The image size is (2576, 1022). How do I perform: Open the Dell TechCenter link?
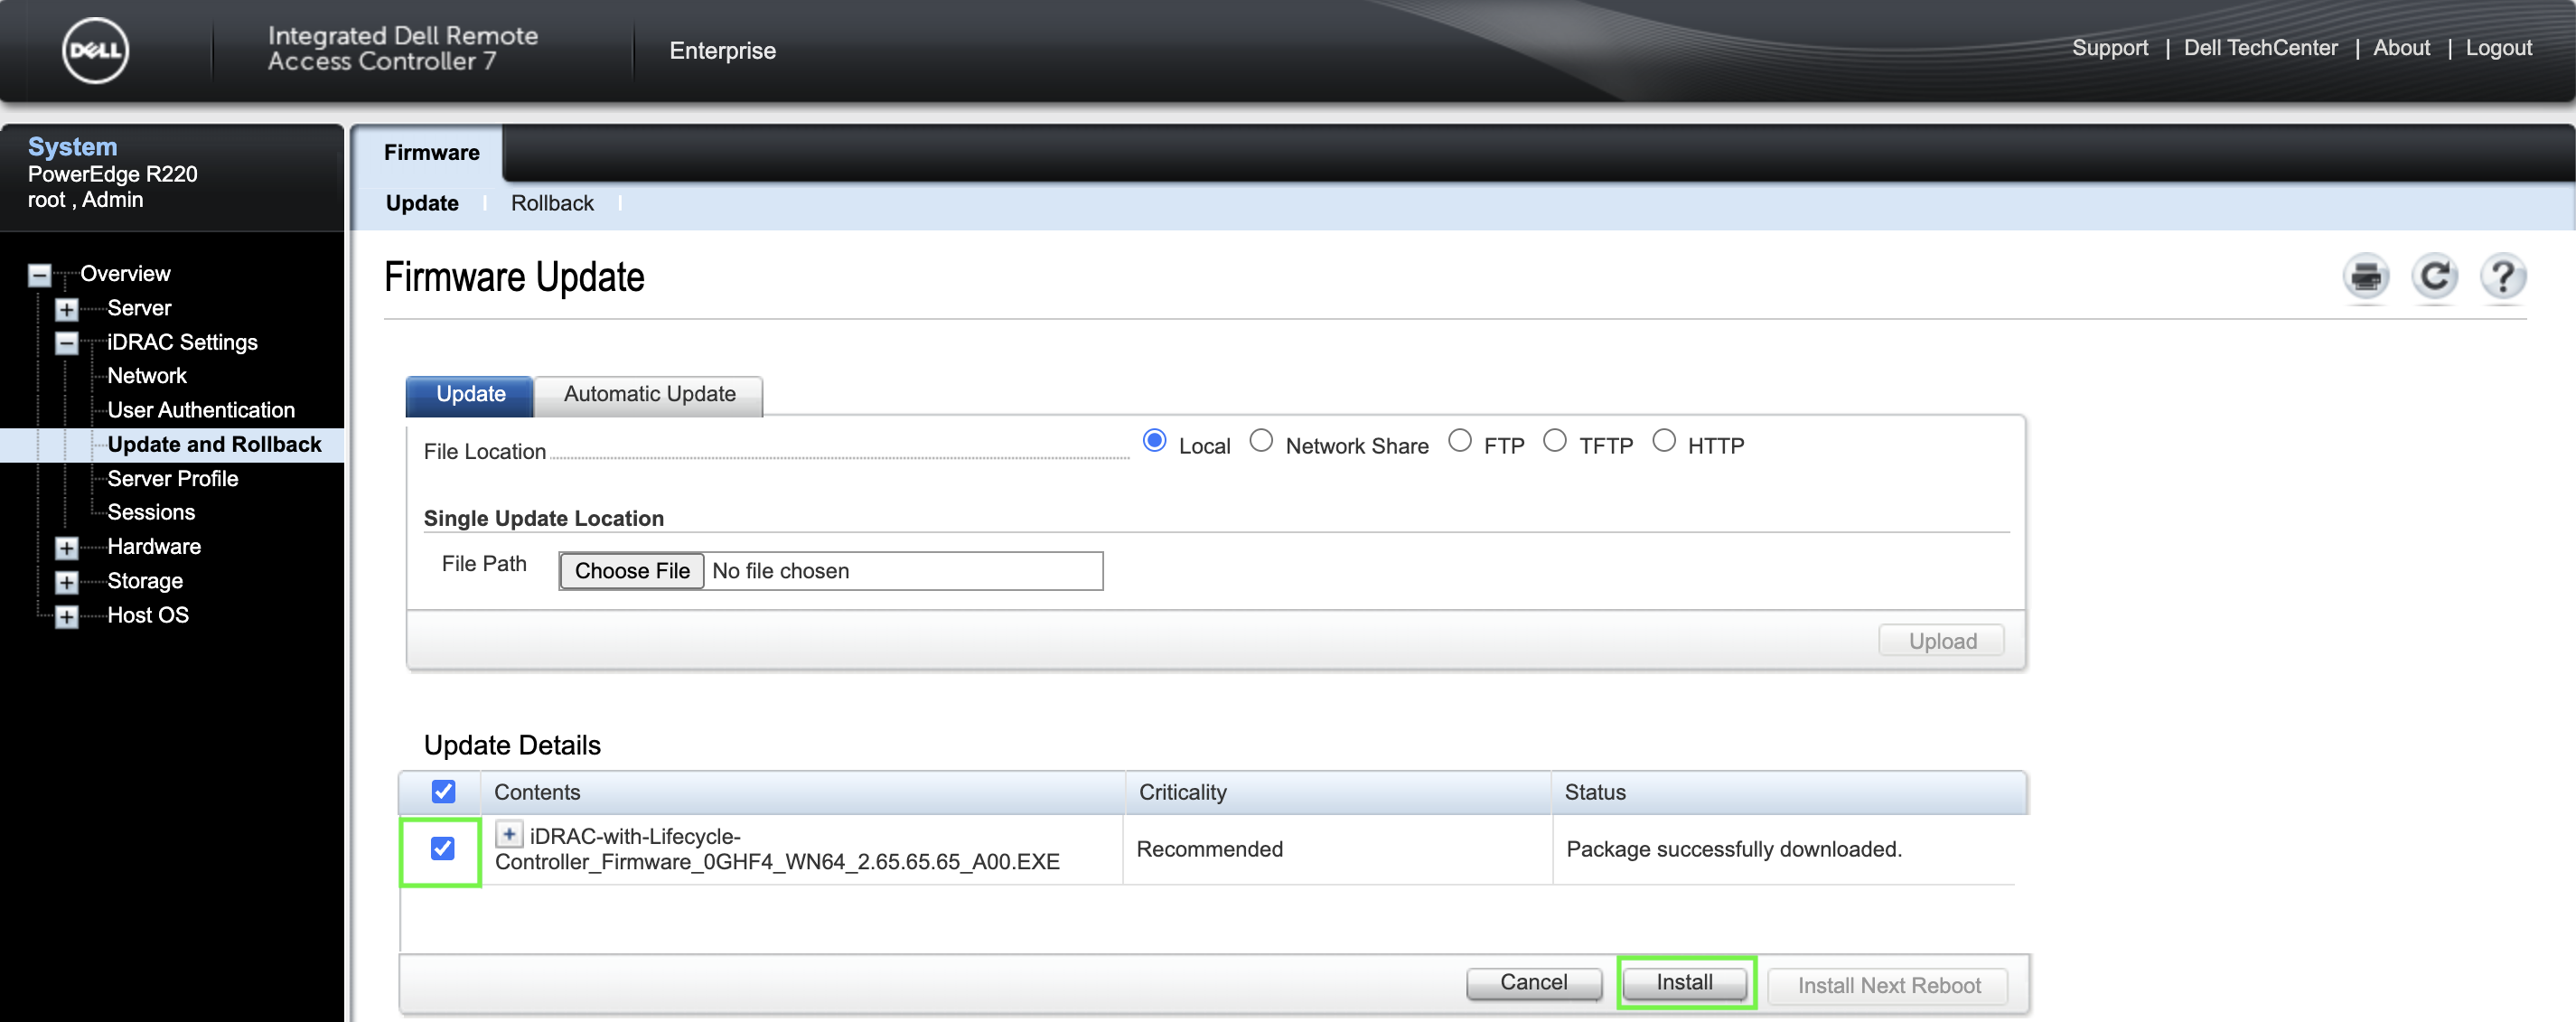tap(2260, 48)
